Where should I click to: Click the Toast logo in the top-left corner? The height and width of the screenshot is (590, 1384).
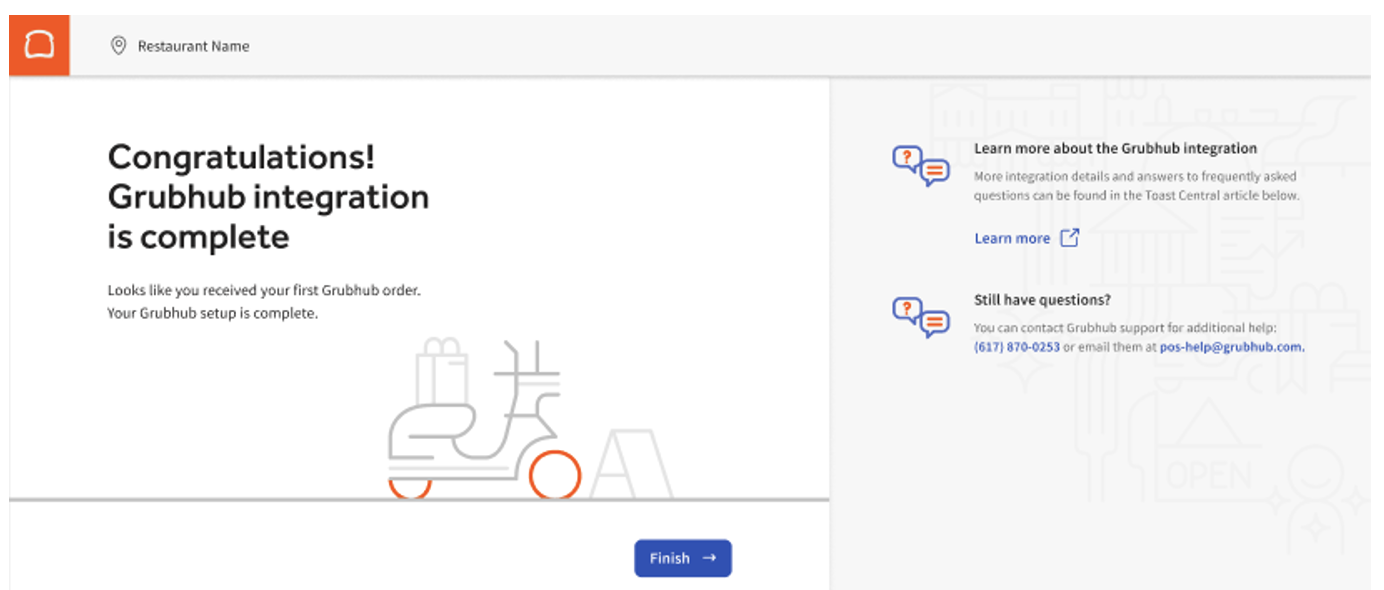40,45
